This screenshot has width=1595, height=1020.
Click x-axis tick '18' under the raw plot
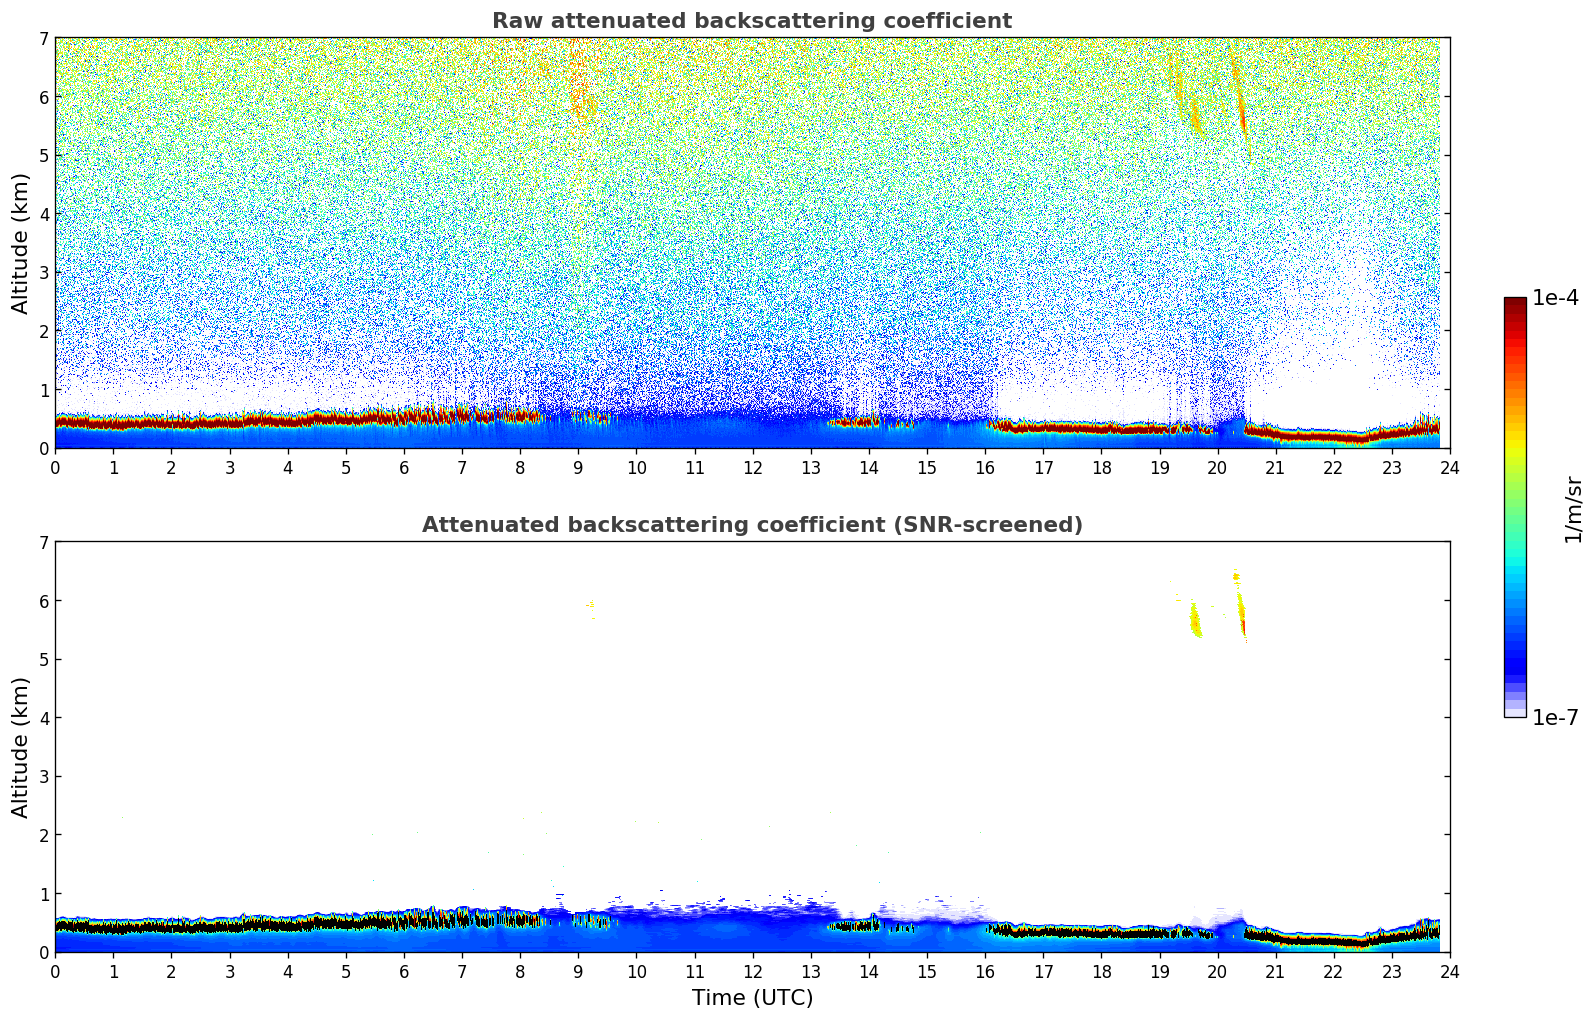tap(1101, 467)
